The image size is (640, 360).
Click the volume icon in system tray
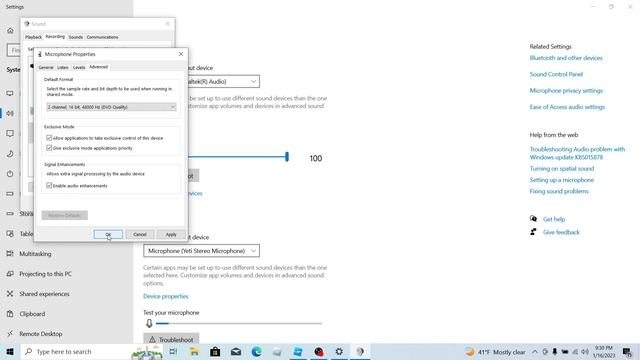(x=585, y=351)
